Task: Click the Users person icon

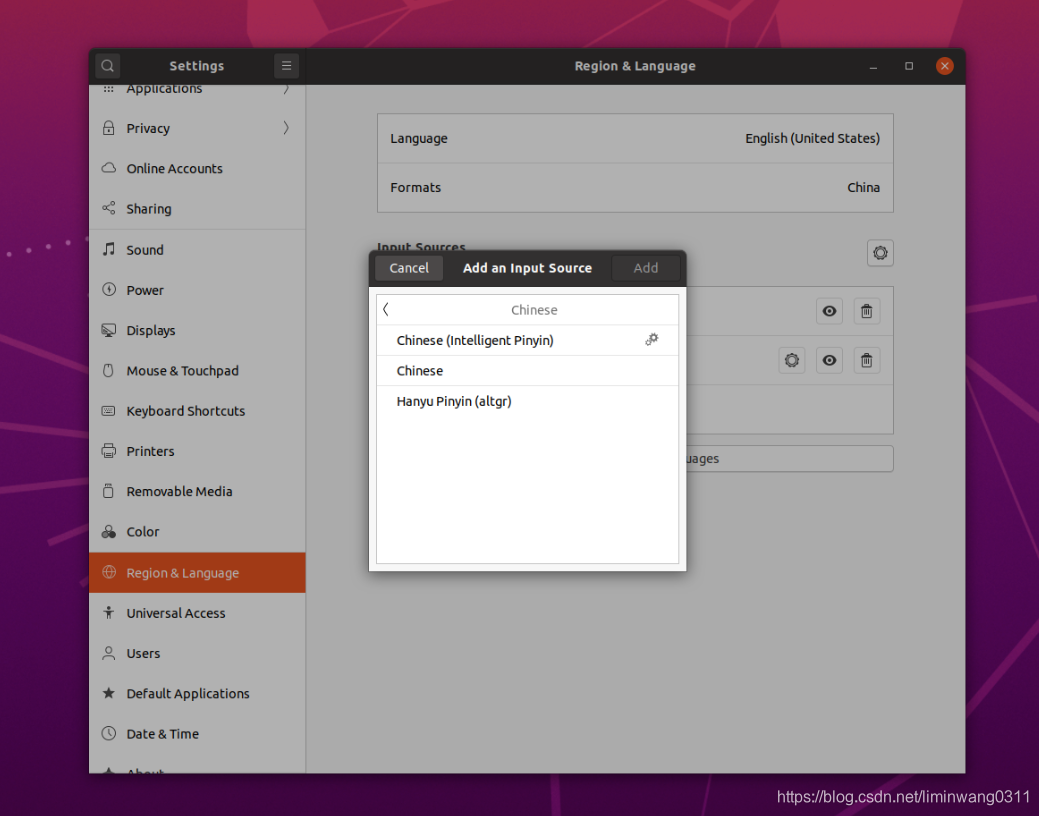Action: coord(109,653)
